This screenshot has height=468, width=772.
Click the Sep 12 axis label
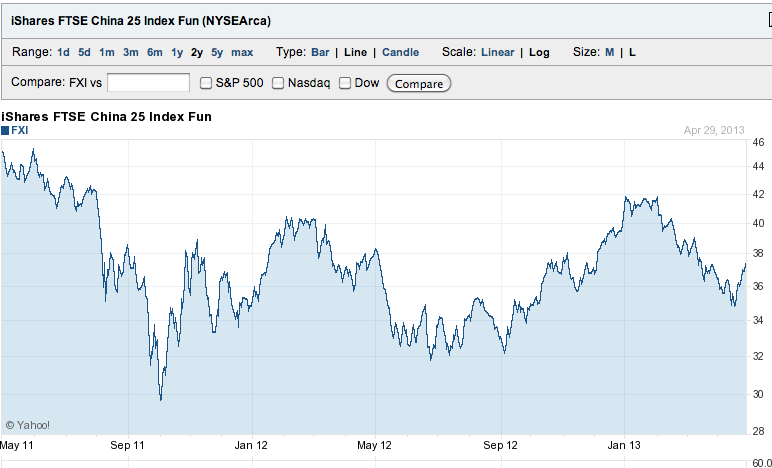click(501, 445)
